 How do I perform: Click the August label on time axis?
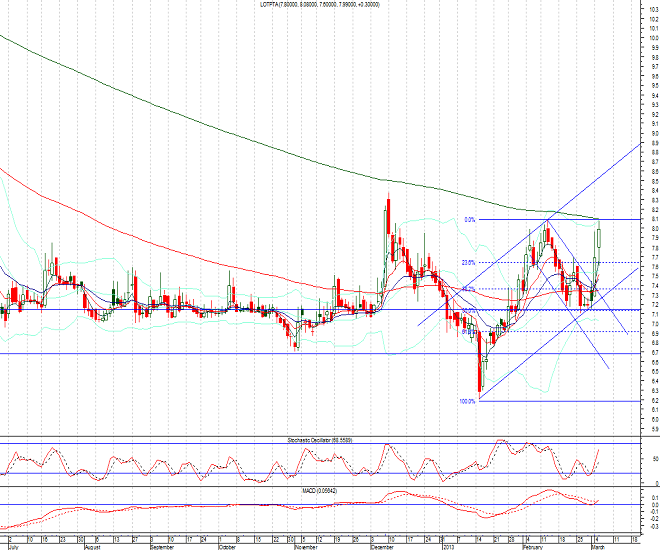coord(92,546)
